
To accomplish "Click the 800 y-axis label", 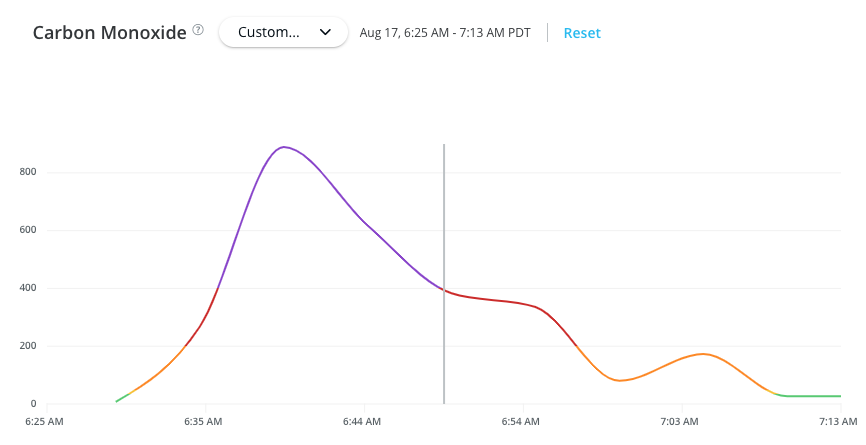I will [x=27, y=172].
